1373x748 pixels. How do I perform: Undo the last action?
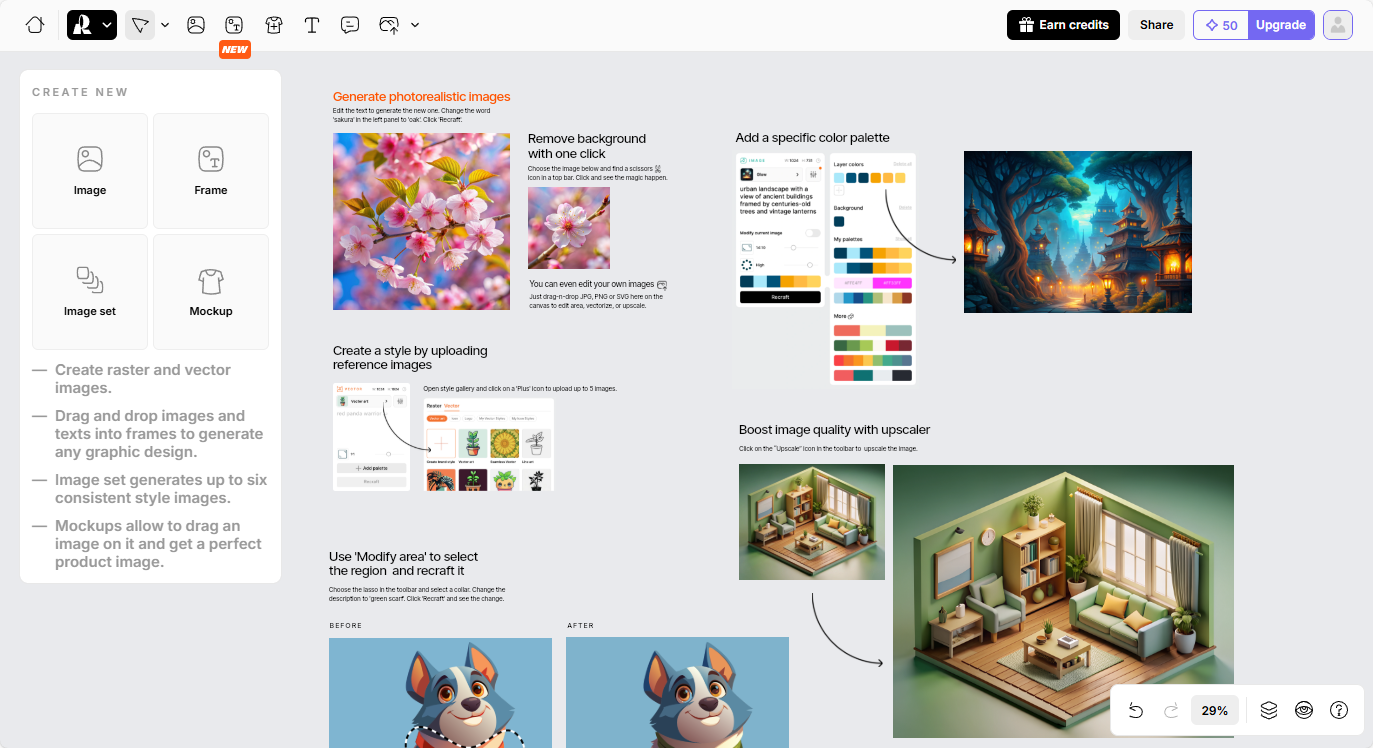[x=1136, y=710]
